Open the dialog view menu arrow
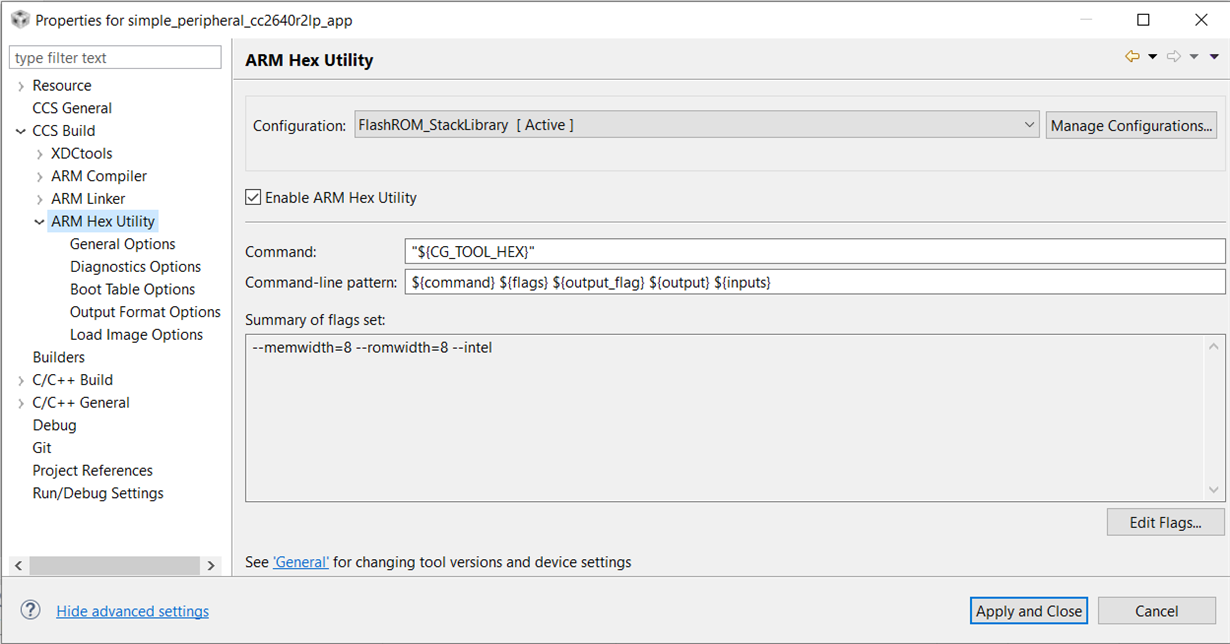This screenshot has height=644, width=1230. click(1214, 57)
